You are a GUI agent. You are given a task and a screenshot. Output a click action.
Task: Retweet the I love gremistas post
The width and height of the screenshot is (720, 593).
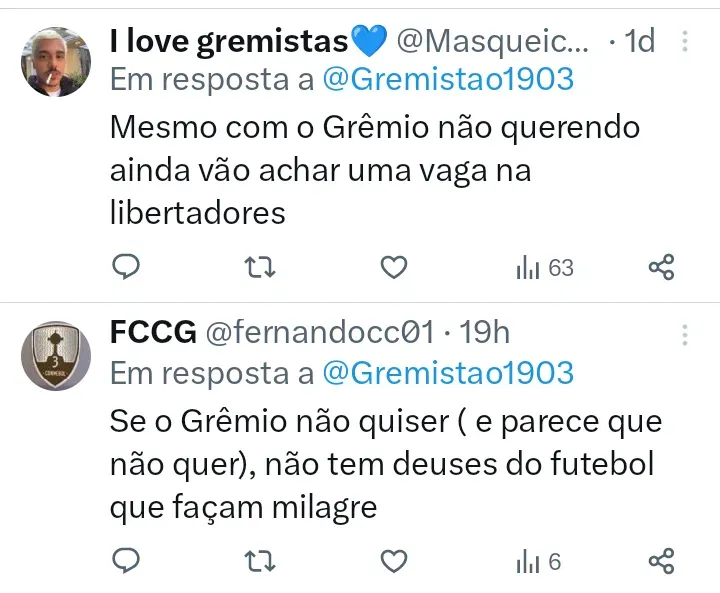260,267
